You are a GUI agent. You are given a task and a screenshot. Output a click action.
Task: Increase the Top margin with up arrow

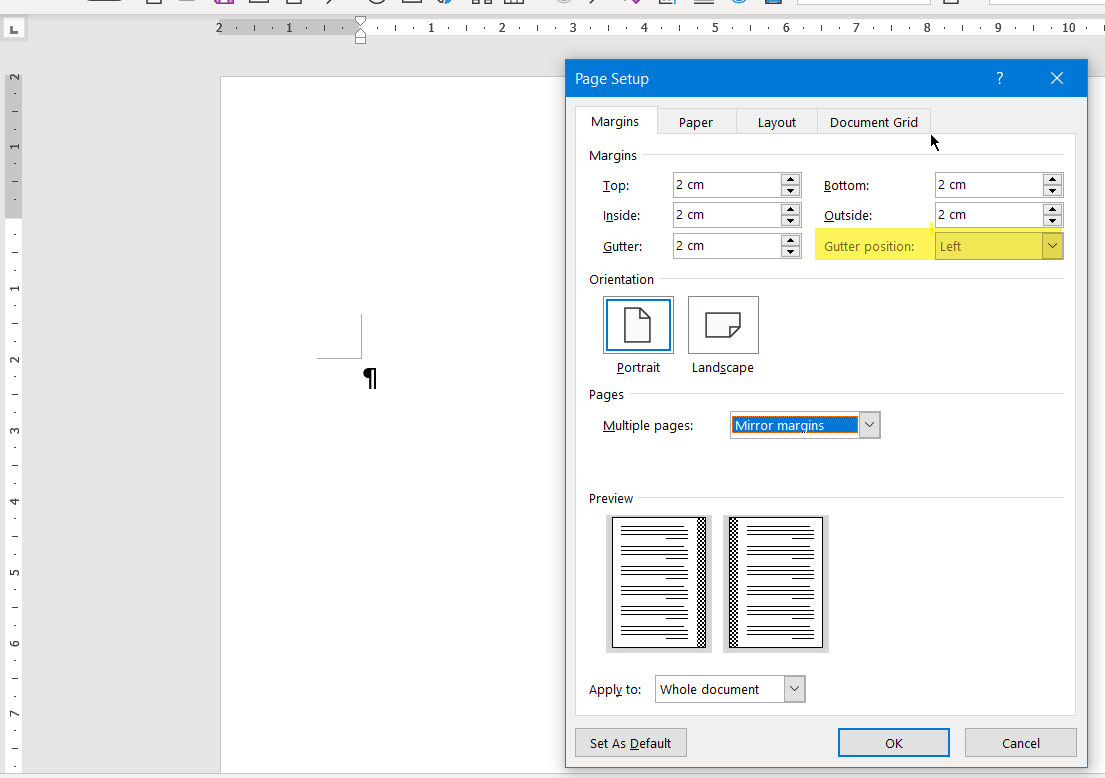click(x=791, y=179)
